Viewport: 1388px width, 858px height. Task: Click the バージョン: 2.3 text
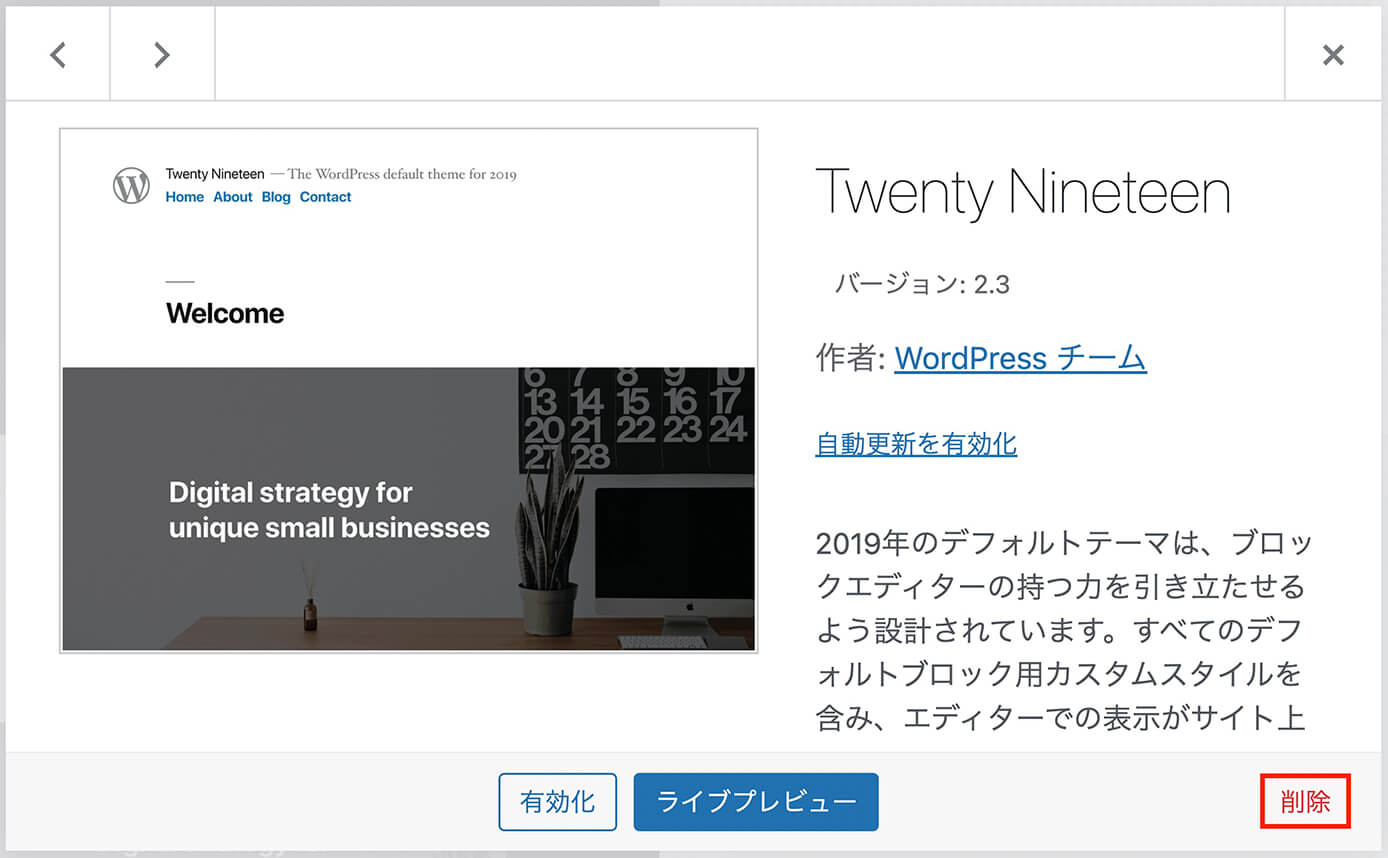(922, 284)
